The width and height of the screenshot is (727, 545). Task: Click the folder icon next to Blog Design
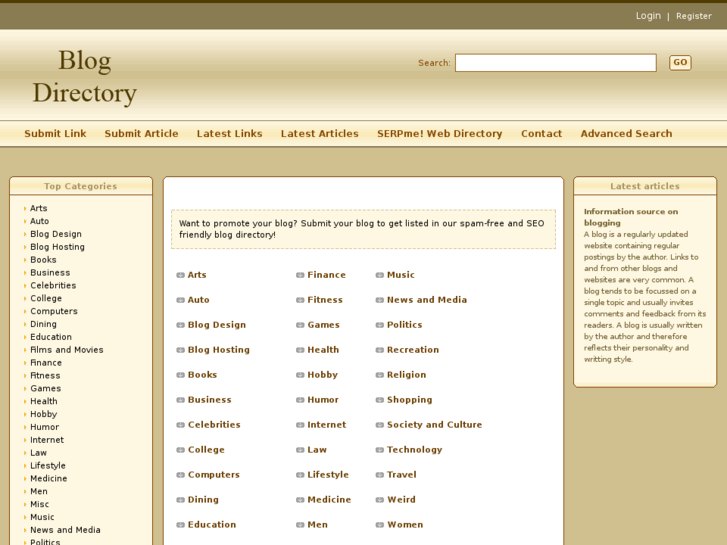pos(180,325)
